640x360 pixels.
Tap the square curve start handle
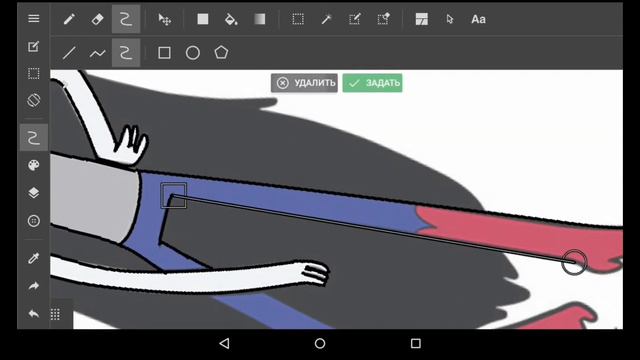[x=173, y=196]
